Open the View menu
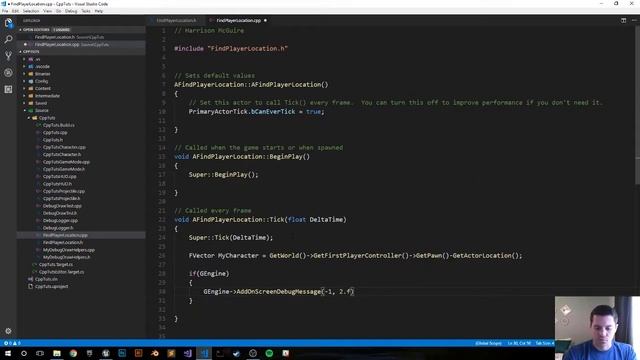Screen dimensions: 640x360 (x=48, y=11)
